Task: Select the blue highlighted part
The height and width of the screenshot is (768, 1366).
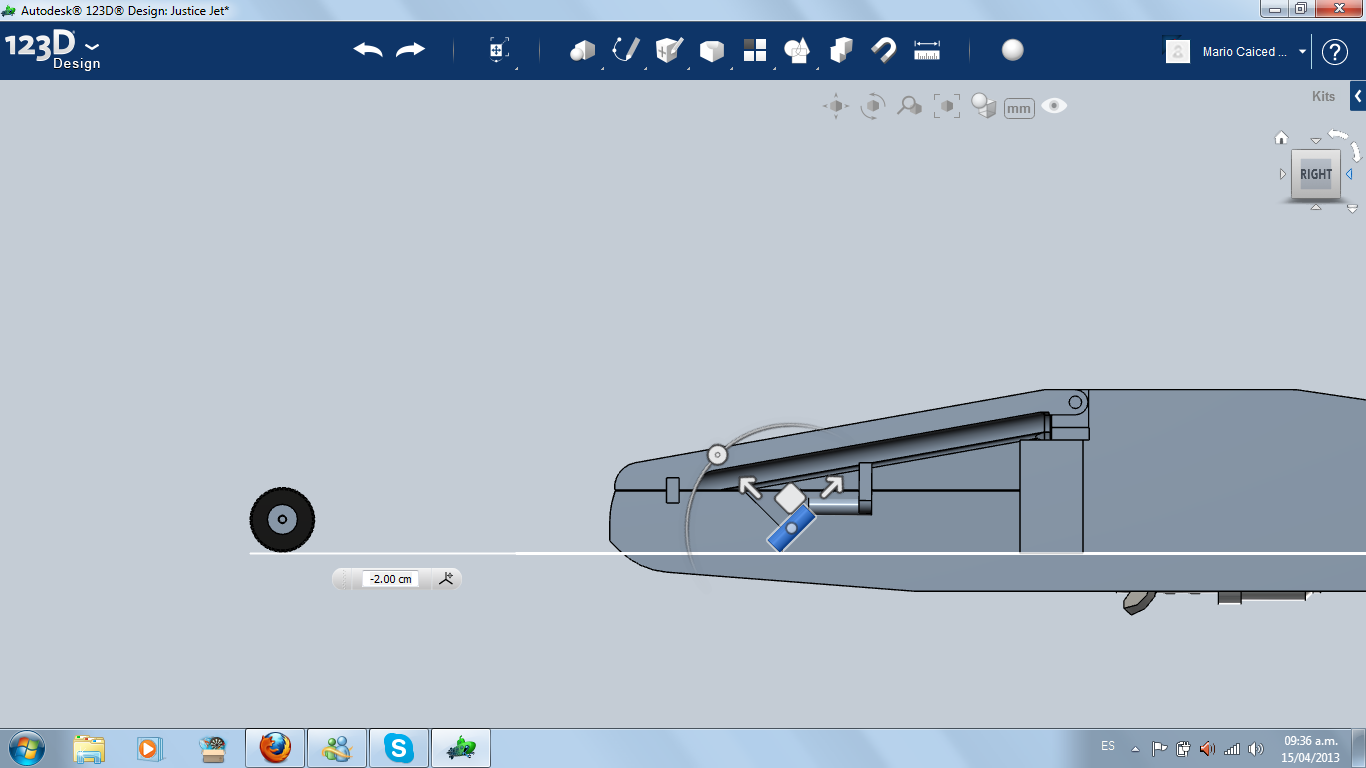Action: (x=791, y=528)
